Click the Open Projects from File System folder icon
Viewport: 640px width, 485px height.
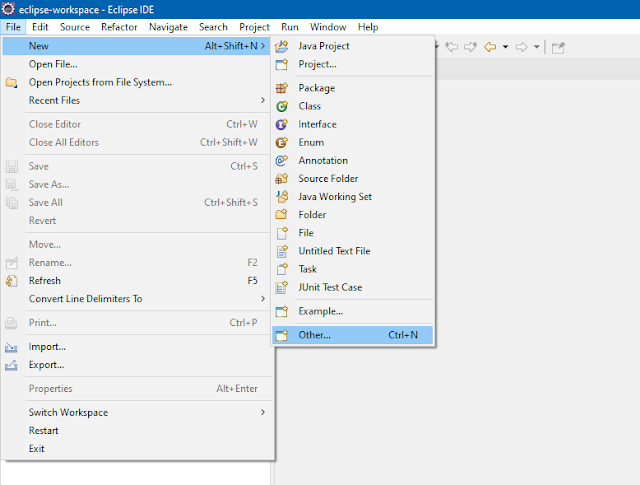pos(11,82)
